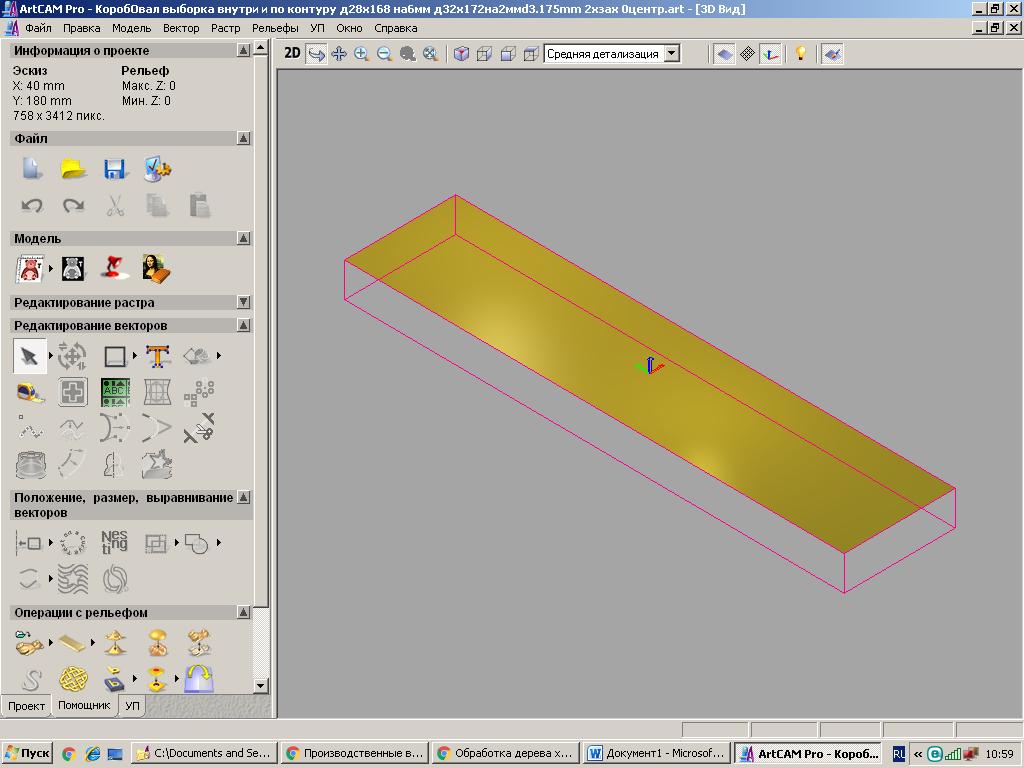Screen dimensions: 1024x768
Task: Click the gold celtic knot relief icon
Action: coord(73,680)
